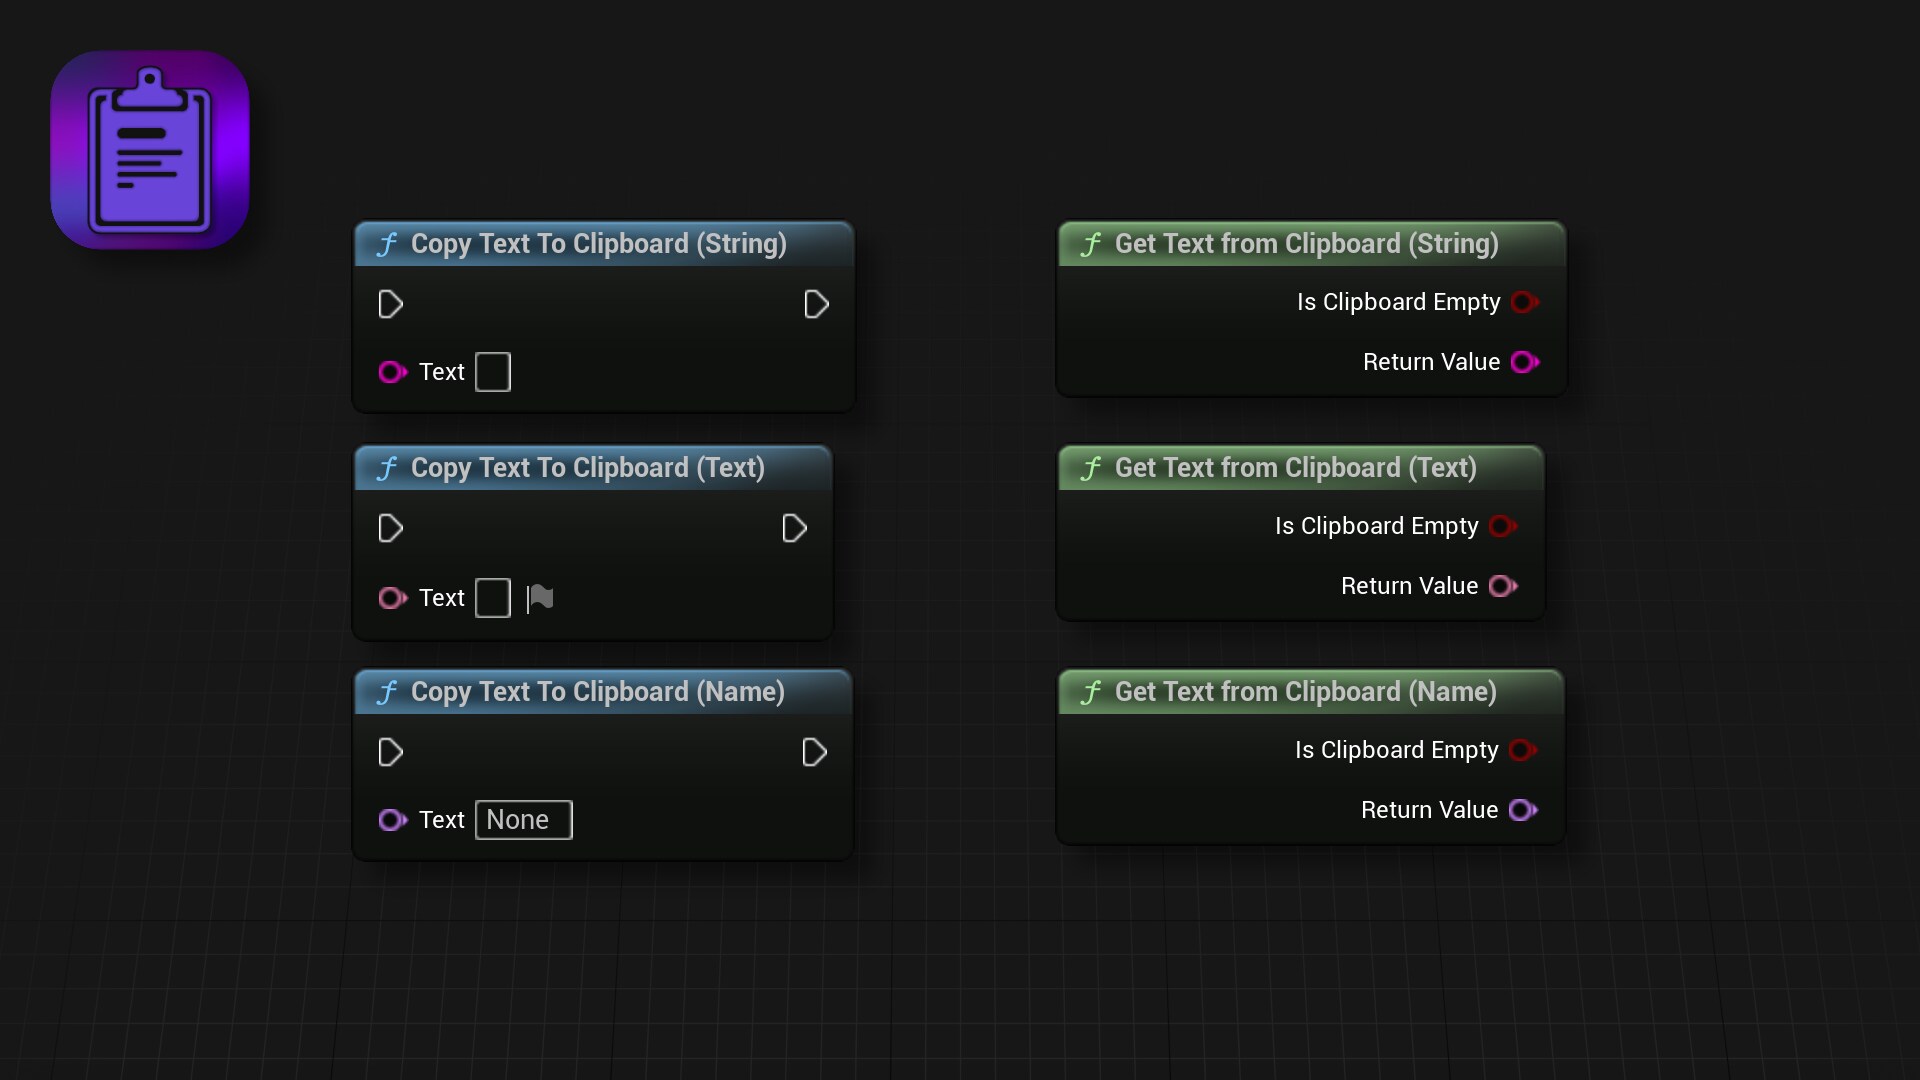Image resolution: width=1920 pixels, height=1080 pixels.
Task: Click the Return Value pin on Get Text from Clipboard (Name)
Action: [1522, 810]
